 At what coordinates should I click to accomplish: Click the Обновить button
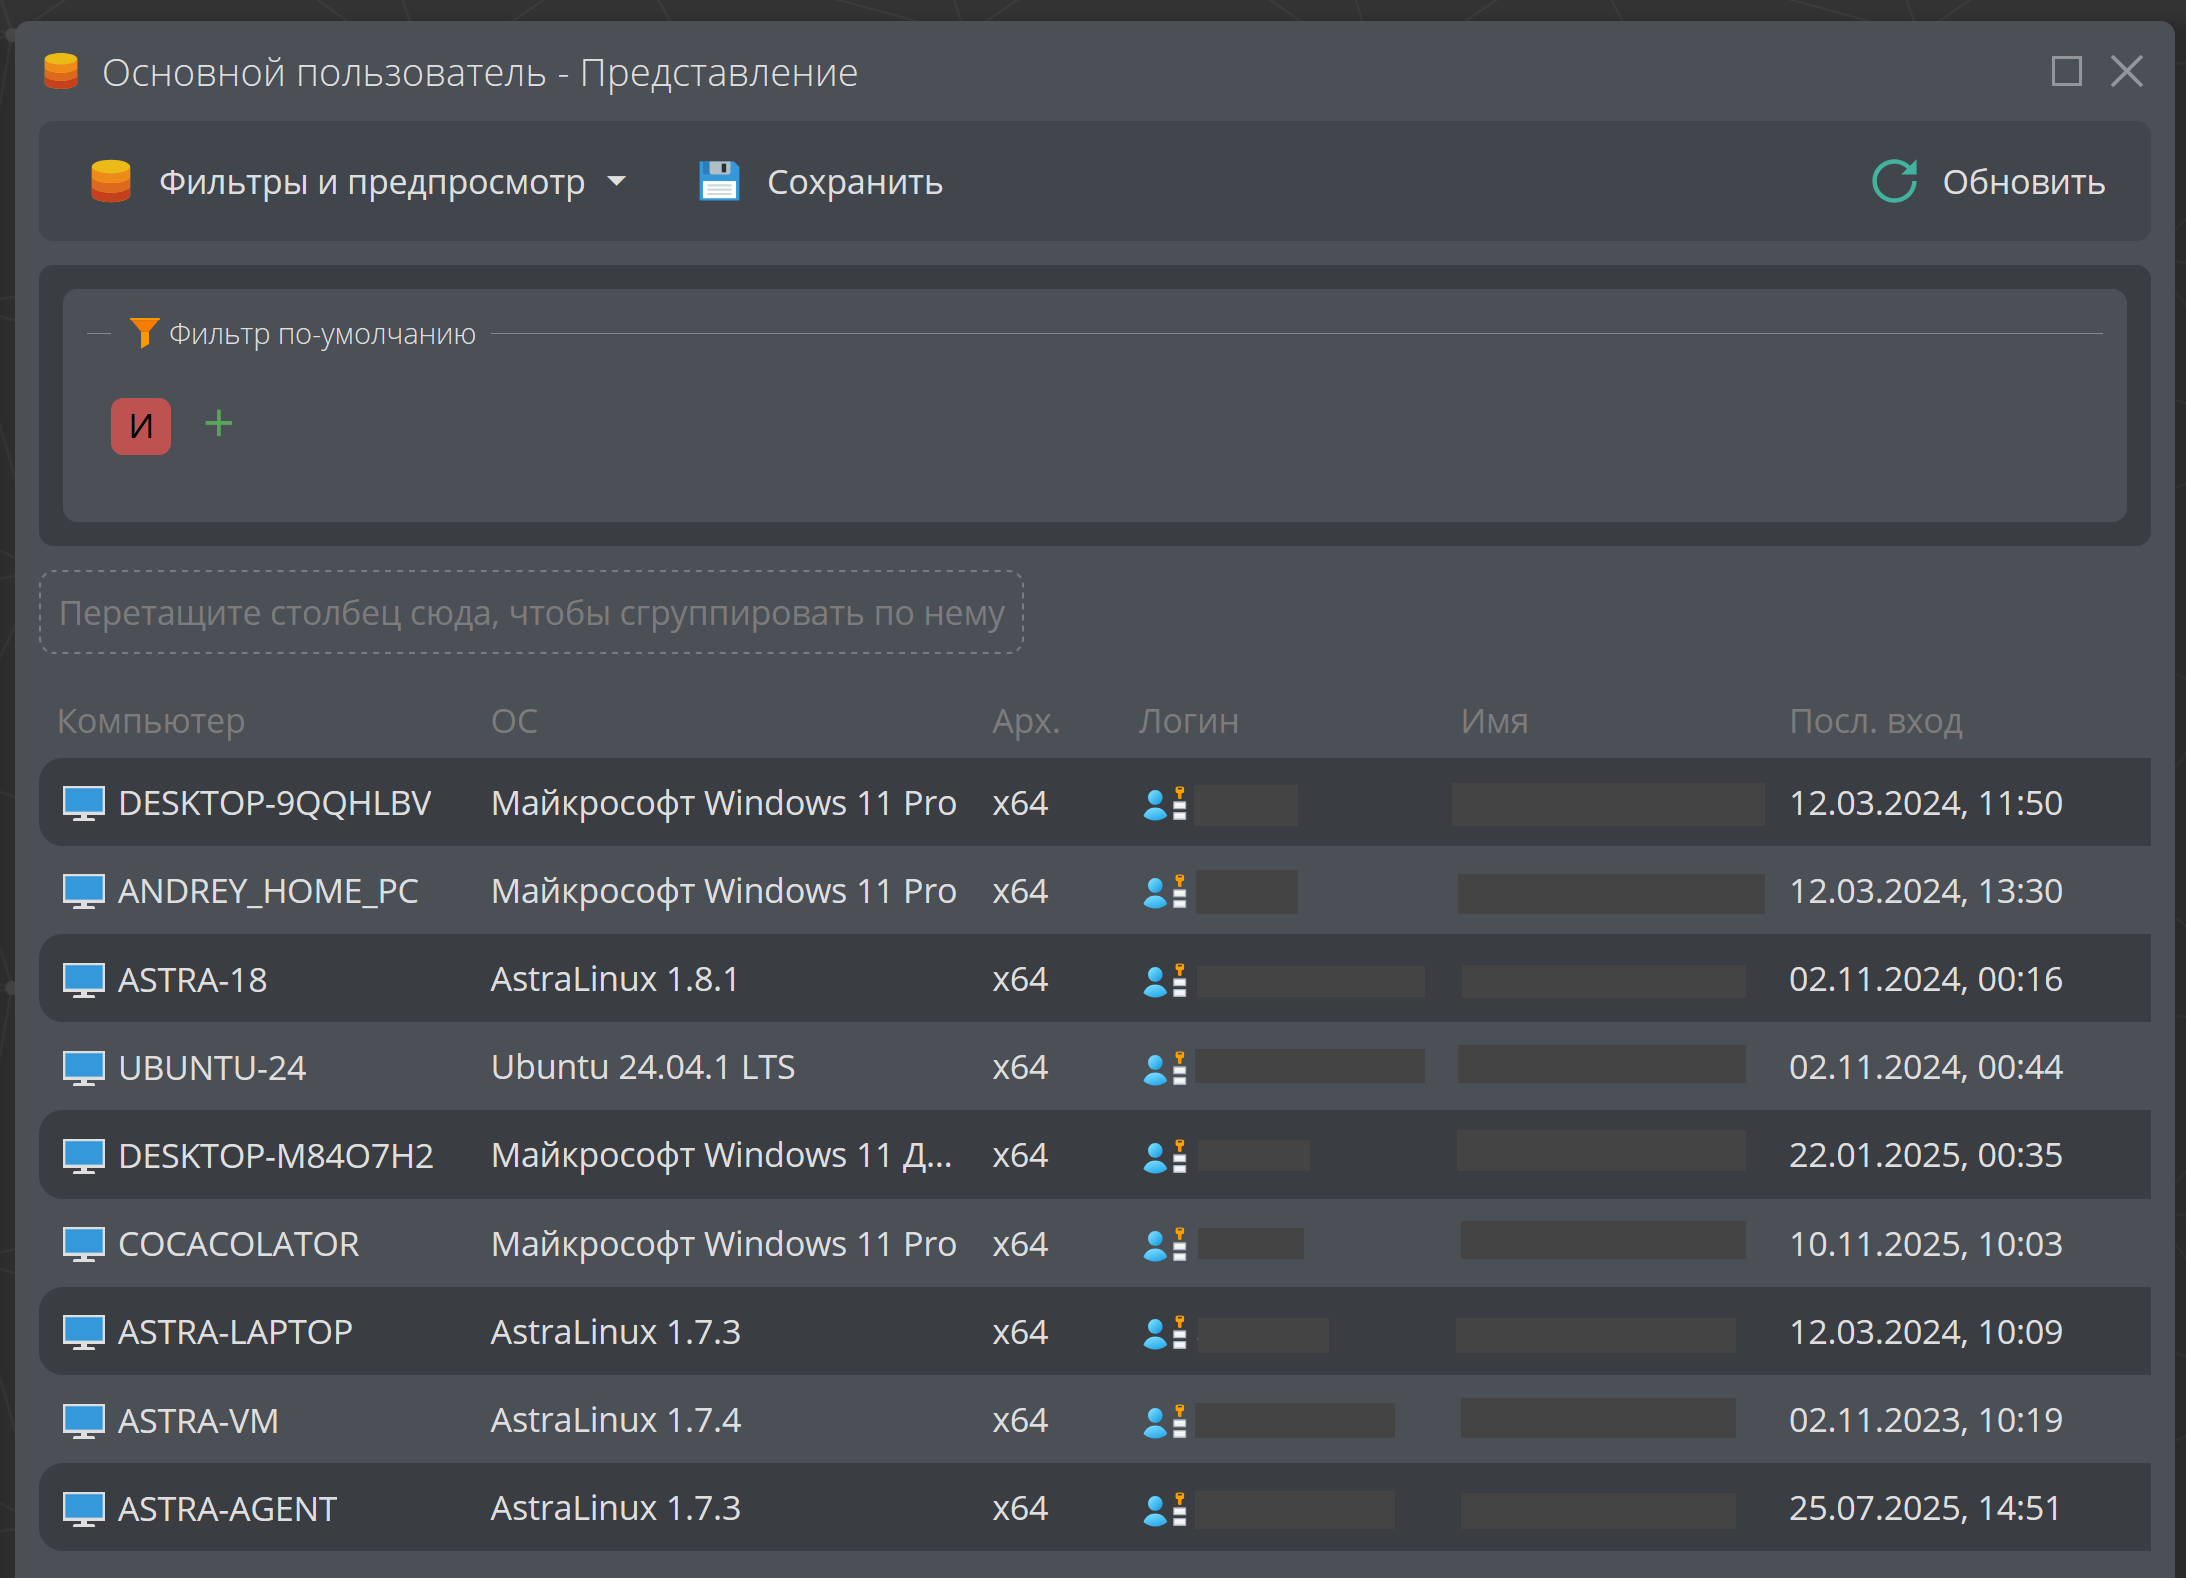tap(1989, 182)
